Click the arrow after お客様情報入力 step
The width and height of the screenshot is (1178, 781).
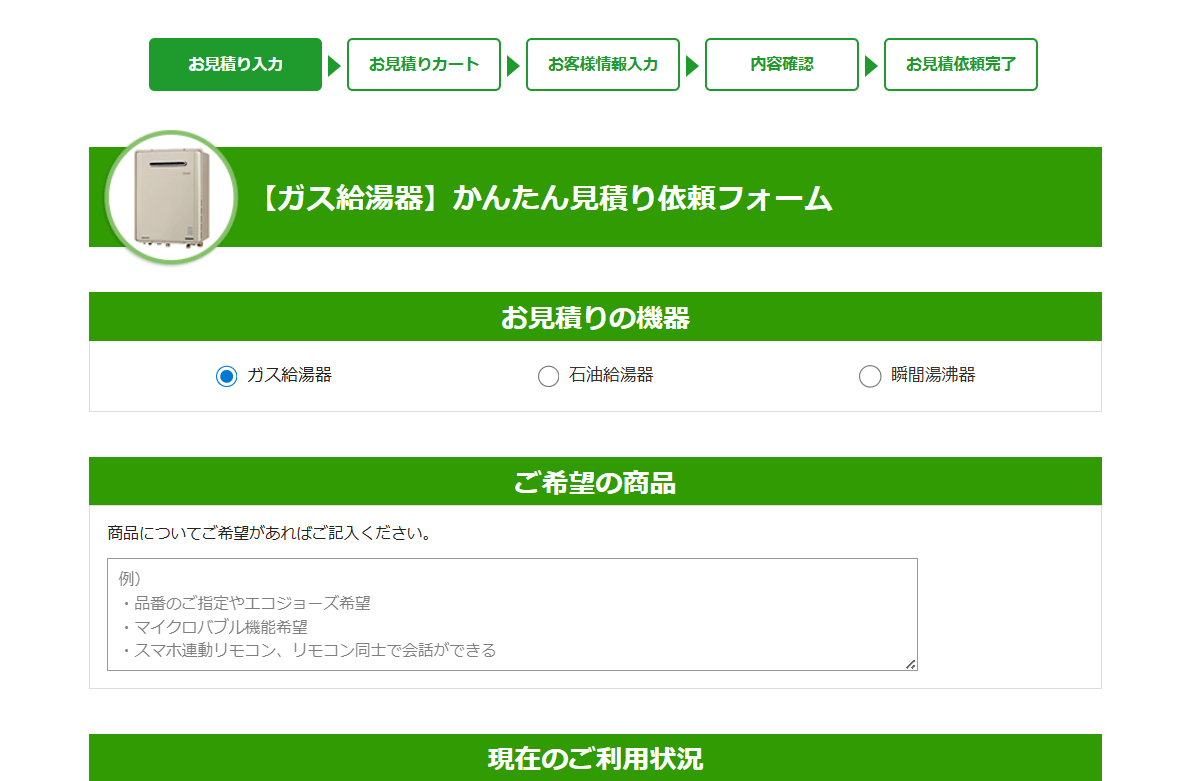coord(692,66)
